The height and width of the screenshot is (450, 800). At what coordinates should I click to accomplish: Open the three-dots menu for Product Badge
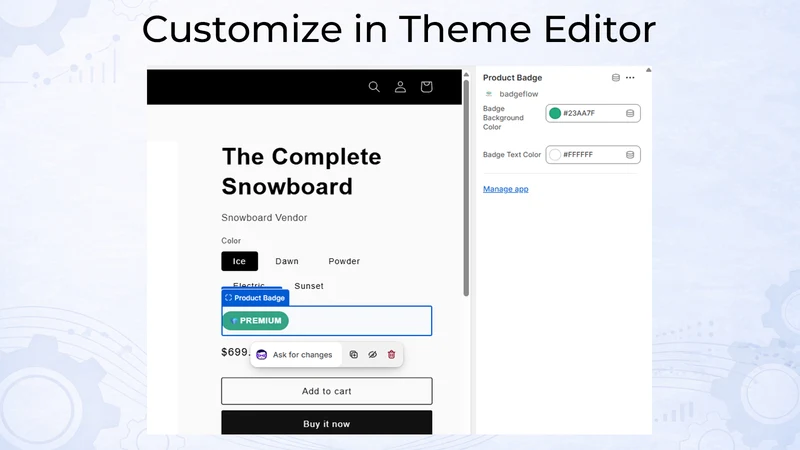click(630, 78)
